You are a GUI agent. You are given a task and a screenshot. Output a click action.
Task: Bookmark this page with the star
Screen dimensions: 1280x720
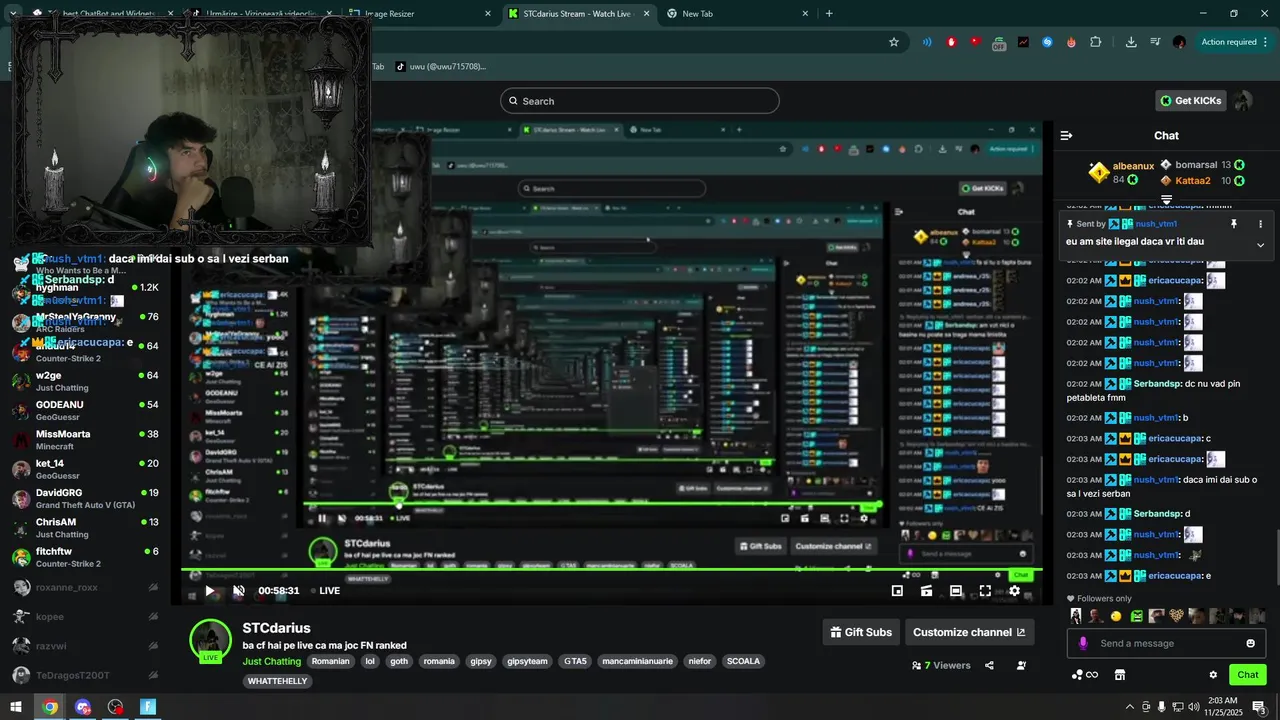894,42
